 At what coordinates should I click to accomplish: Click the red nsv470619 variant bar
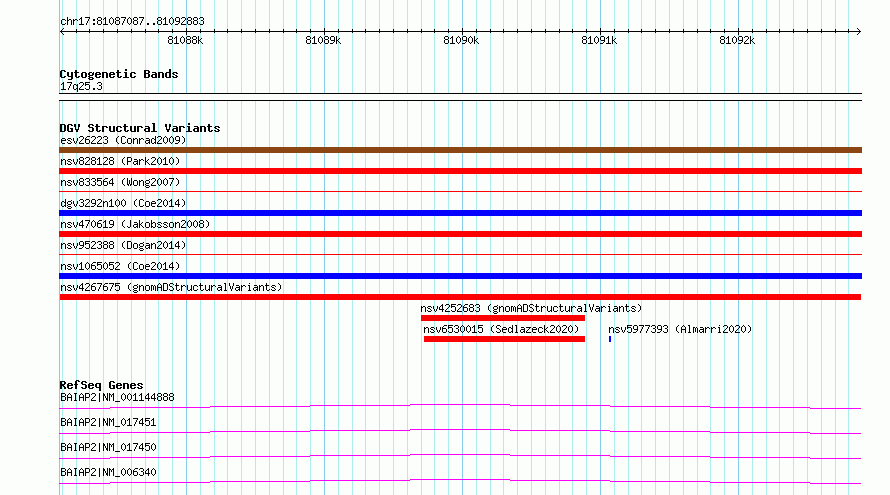point(460,234)
